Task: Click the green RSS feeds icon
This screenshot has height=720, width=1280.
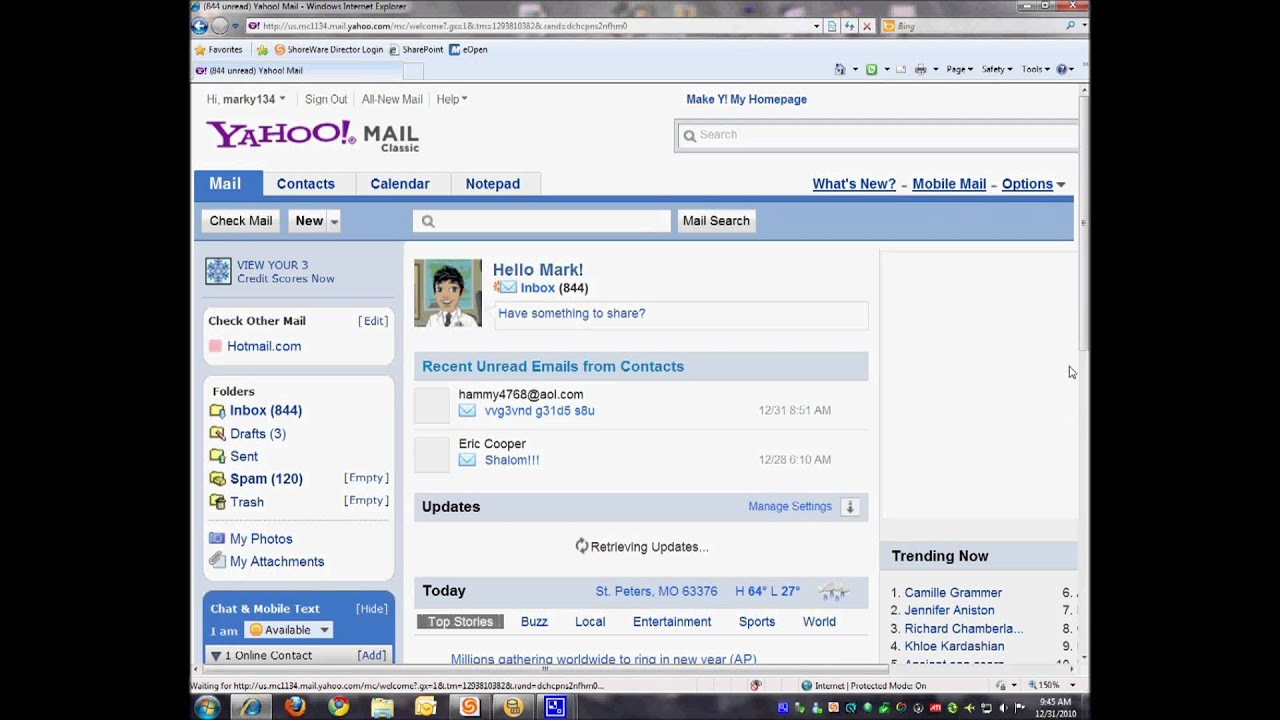Action: (x=871, y=69)
